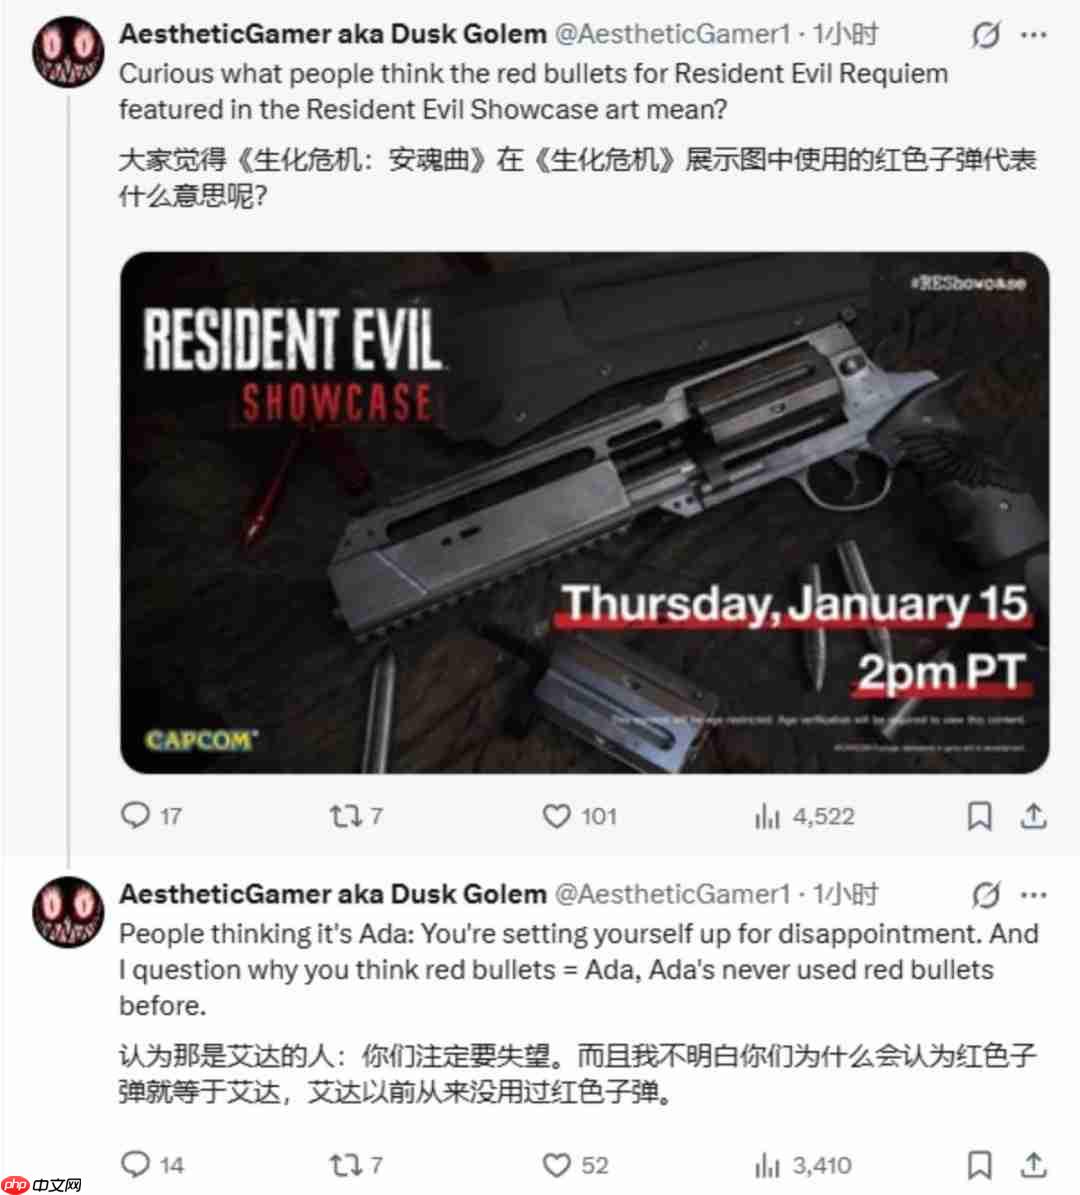Open Grok icon on first tweet
Viewport: 1080px width, 1195px height.
(x=985, y=35)
